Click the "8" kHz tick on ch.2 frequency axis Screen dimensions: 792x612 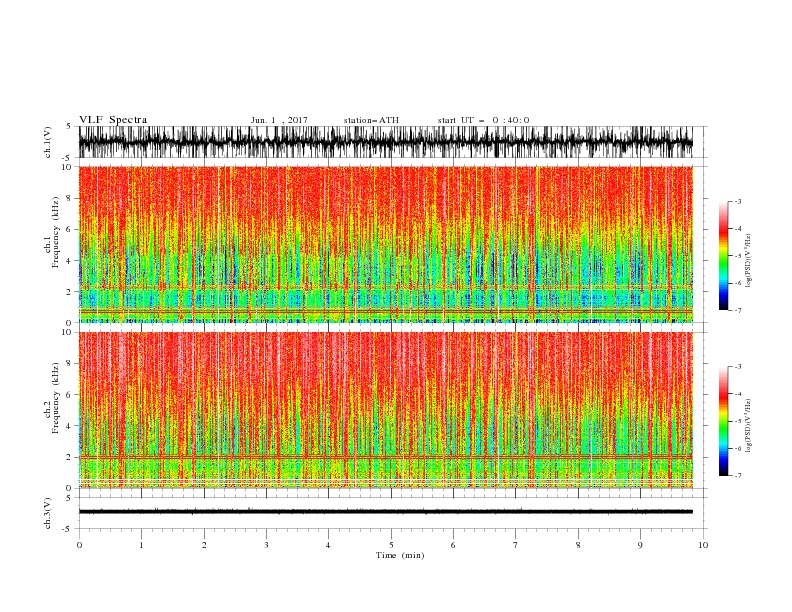pyautogui.click(x=70, y=364)
